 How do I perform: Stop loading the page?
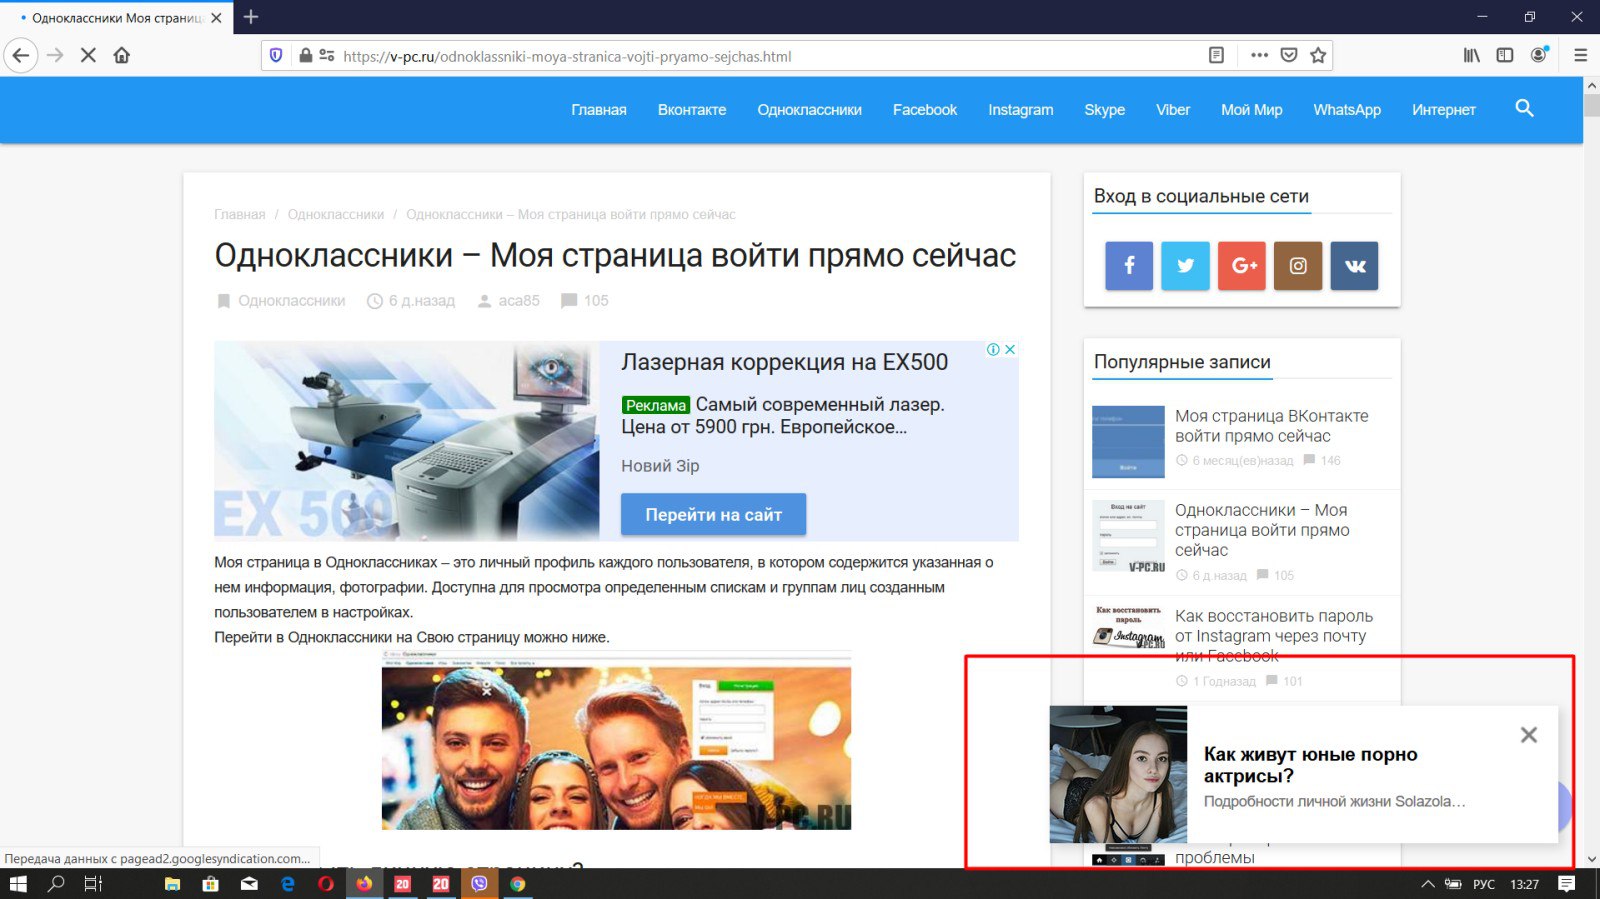point(88,56)
